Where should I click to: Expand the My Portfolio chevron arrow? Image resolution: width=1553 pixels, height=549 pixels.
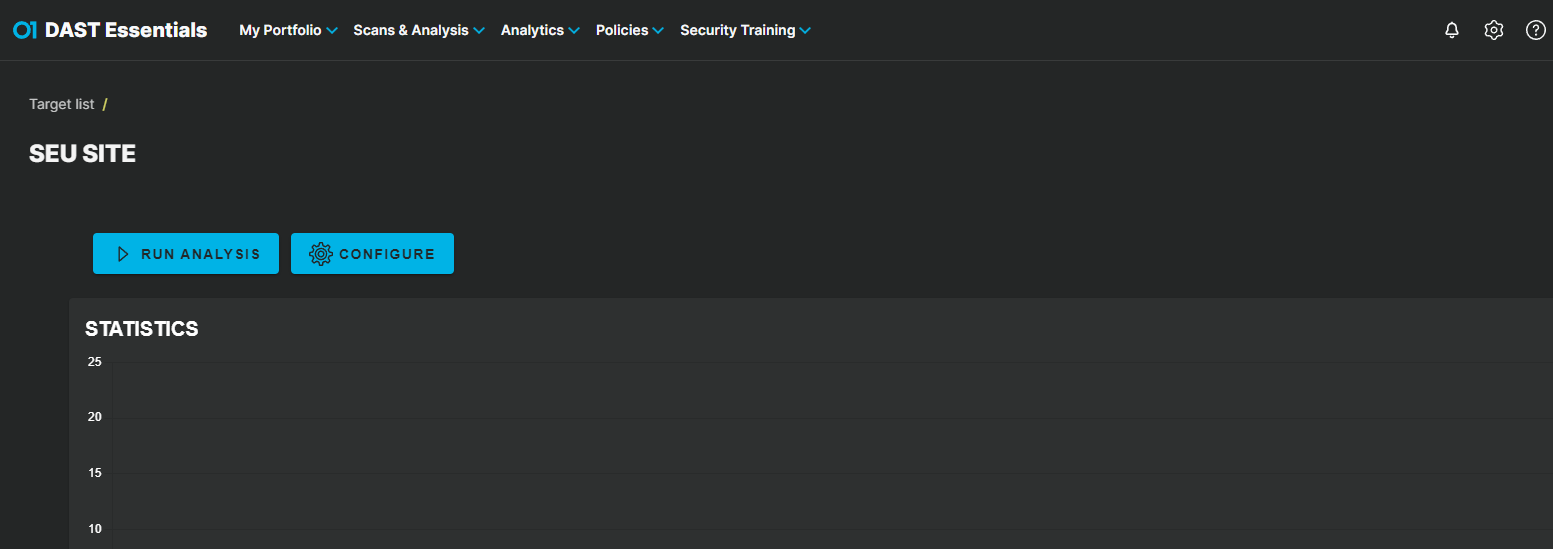pos(332,31)
